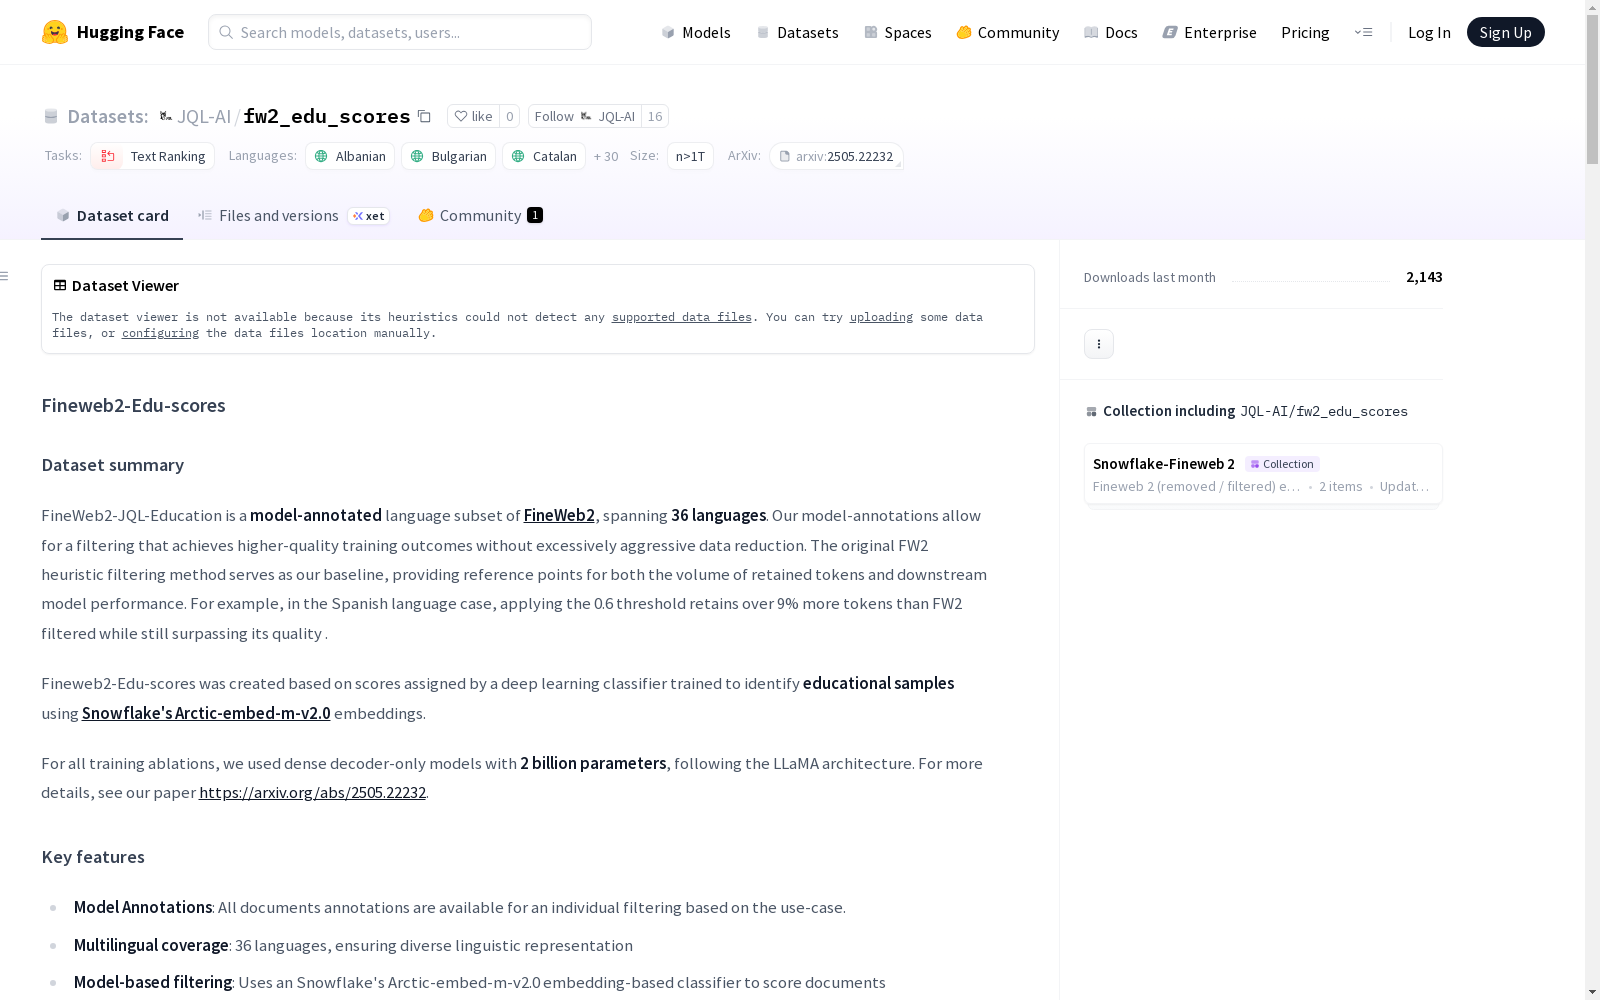Screen dimensions: 1600x1000
Task: Click the JQL-AI organization avatar
Action: tap(166, 116)
